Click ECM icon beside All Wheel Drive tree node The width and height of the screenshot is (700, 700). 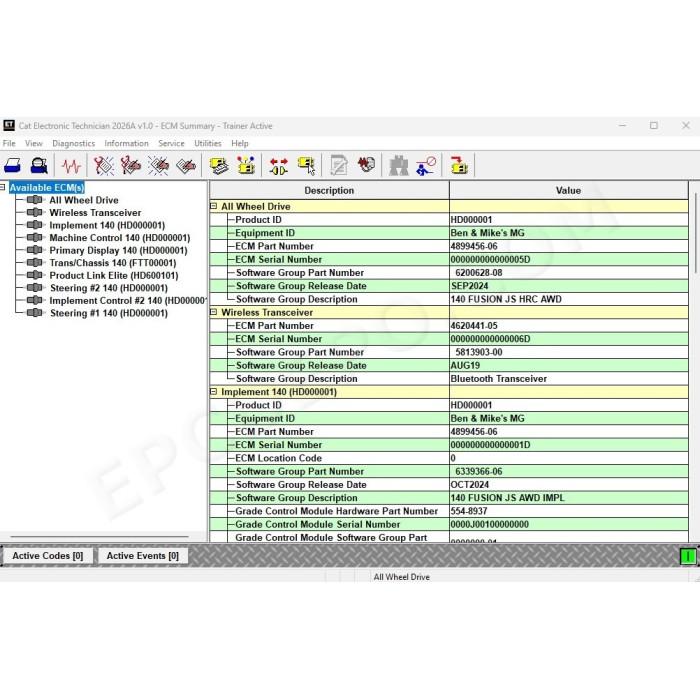point(35,200)
